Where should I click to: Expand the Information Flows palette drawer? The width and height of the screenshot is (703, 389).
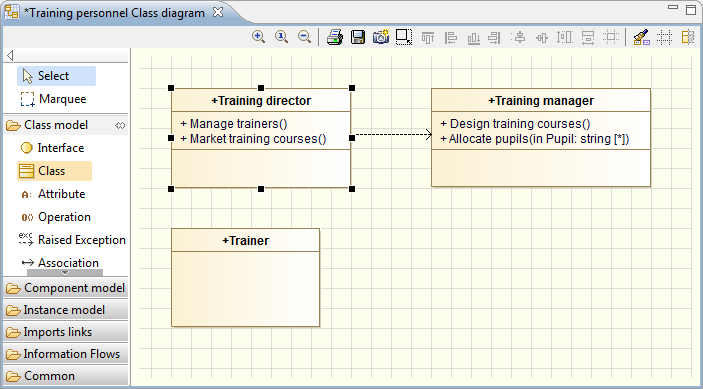pyautogui.click(x=65, y=354)
